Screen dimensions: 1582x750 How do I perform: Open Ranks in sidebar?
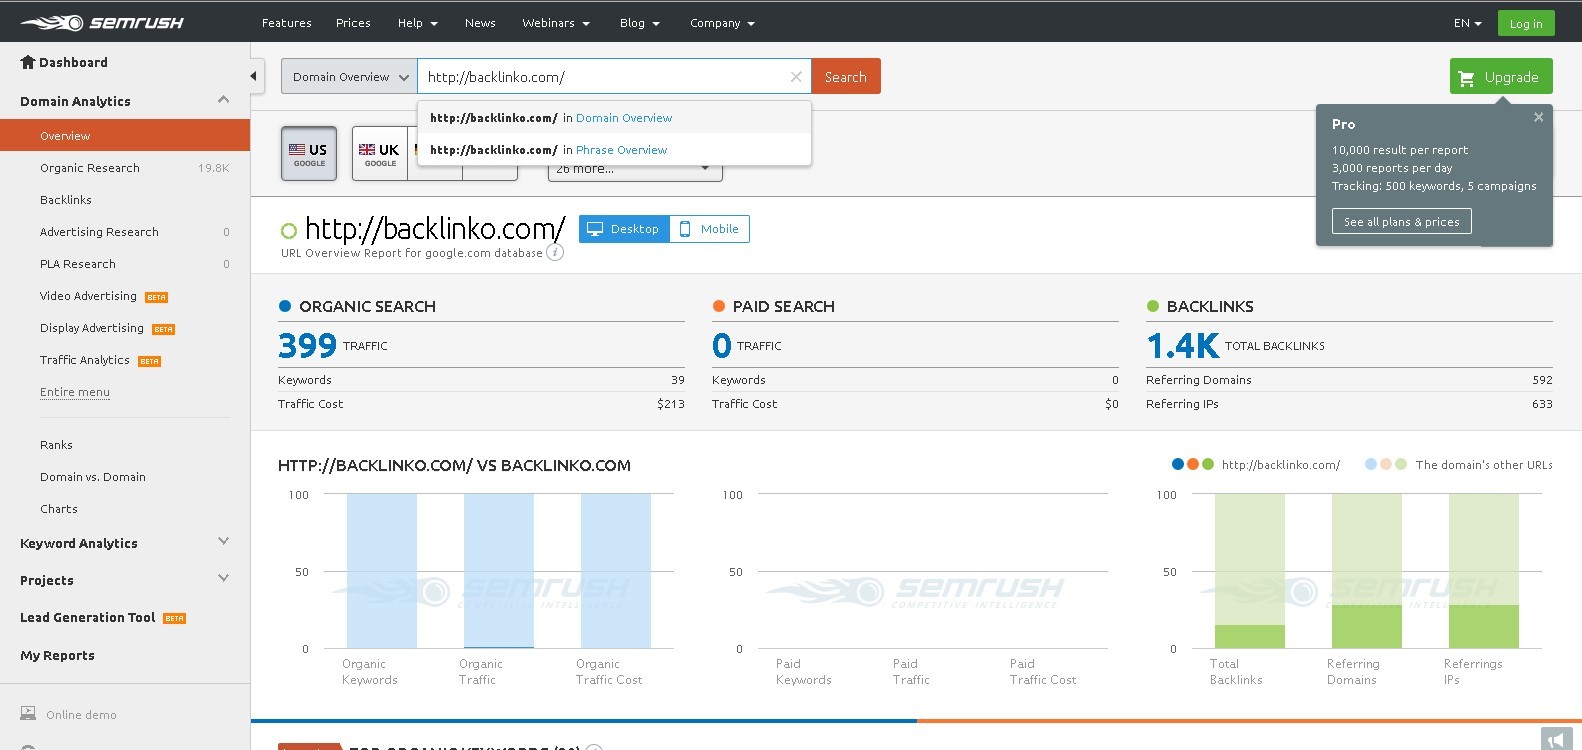(x=56, y=445)
